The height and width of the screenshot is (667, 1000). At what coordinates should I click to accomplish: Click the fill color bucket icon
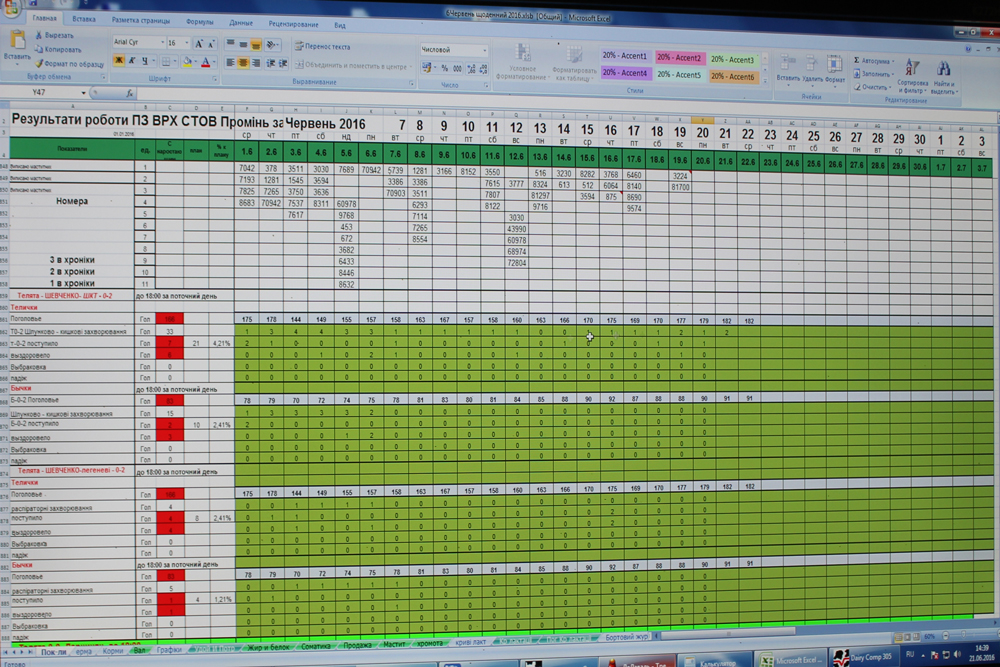[184, 62]
